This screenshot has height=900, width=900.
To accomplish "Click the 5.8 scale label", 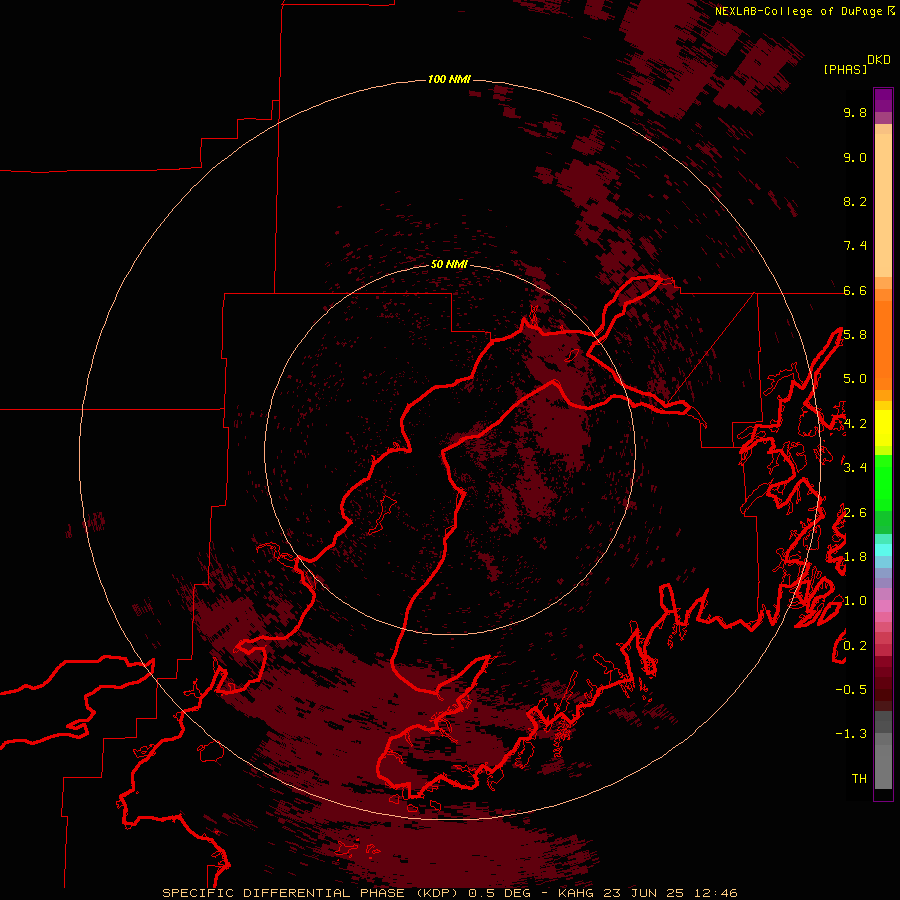I will click(855, 335).
